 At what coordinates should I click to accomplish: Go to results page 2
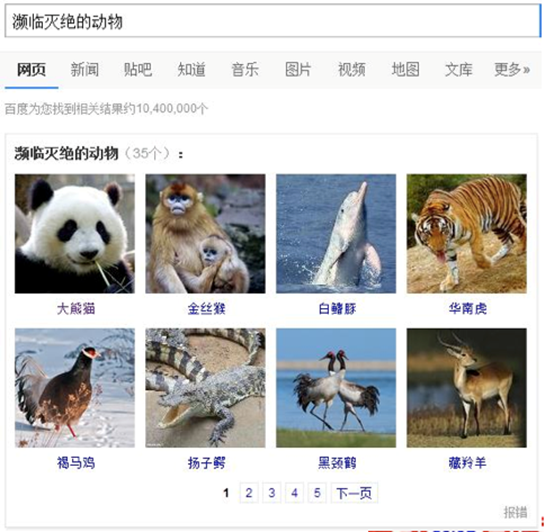(x=249, y=492)
